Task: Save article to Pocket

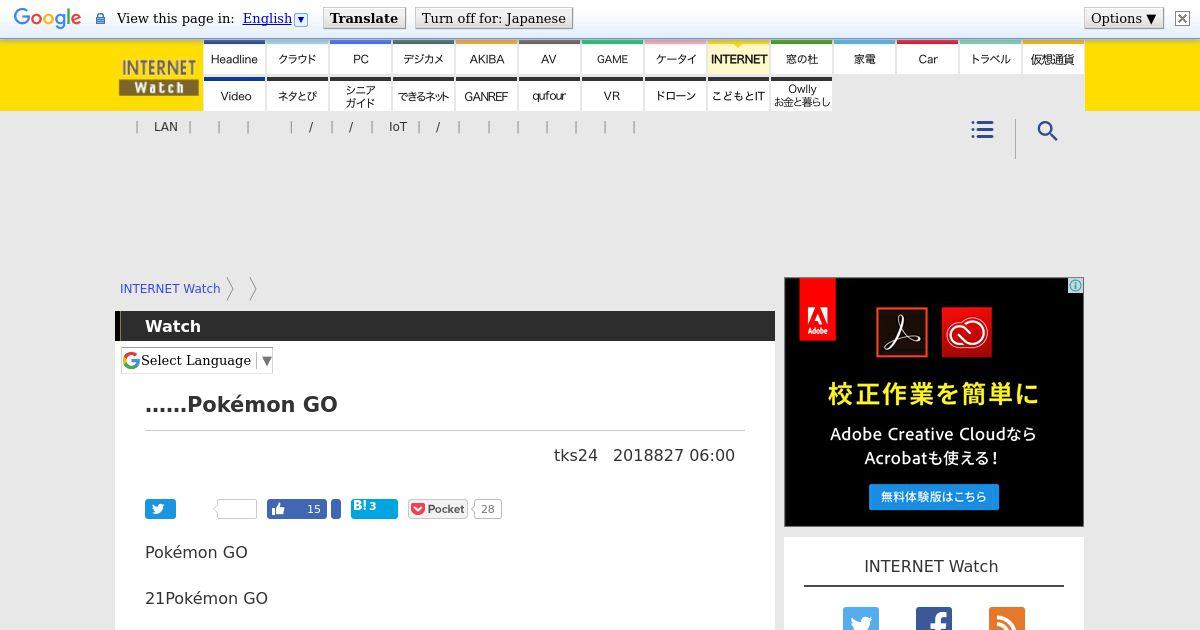Action: (437, 509)
